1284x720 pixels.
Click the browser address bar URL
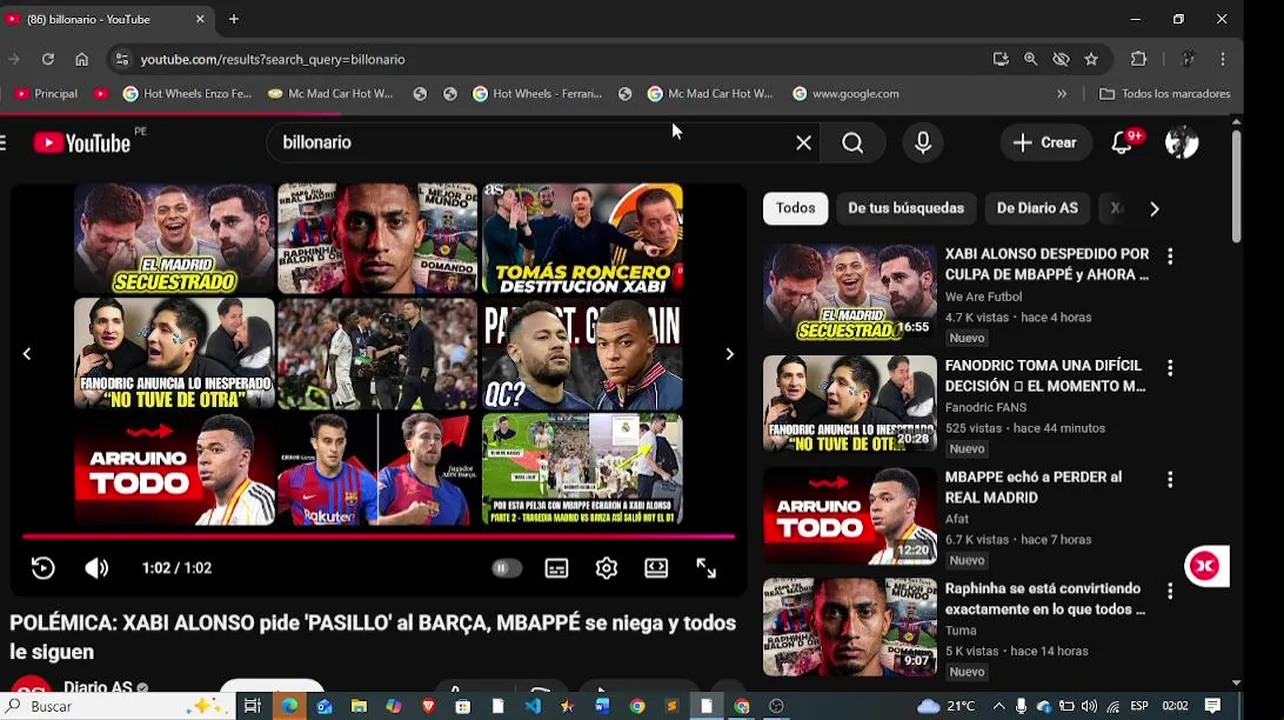pyautogui.click(x=272, y=60)
